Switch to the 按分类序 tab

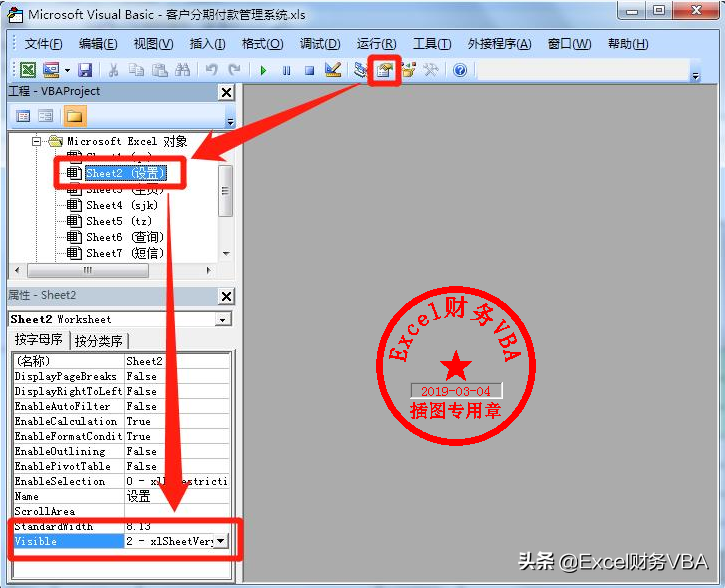(x=98, y=341)
